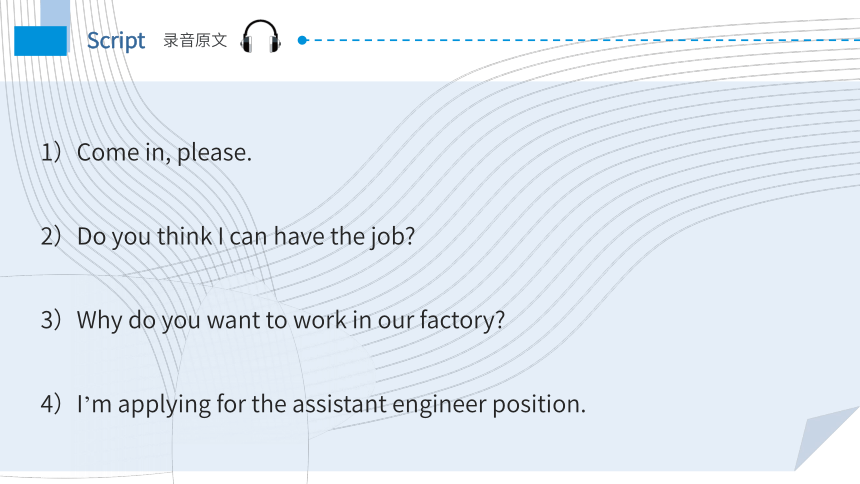The height and width of the screenshot is (484, 860).
Task: Click the solid blue square in header
Action: coord(41,41)
